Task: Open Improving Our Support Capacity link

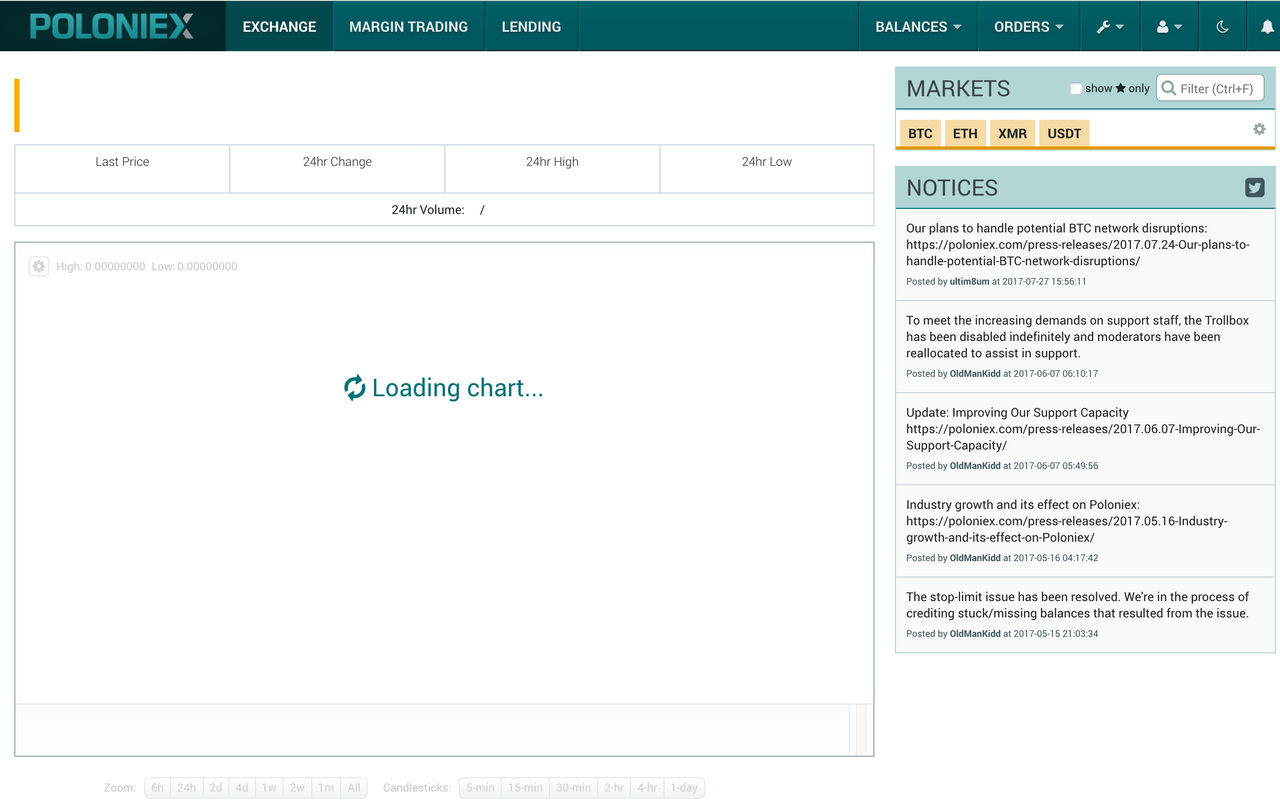Action: (1082, 437)
